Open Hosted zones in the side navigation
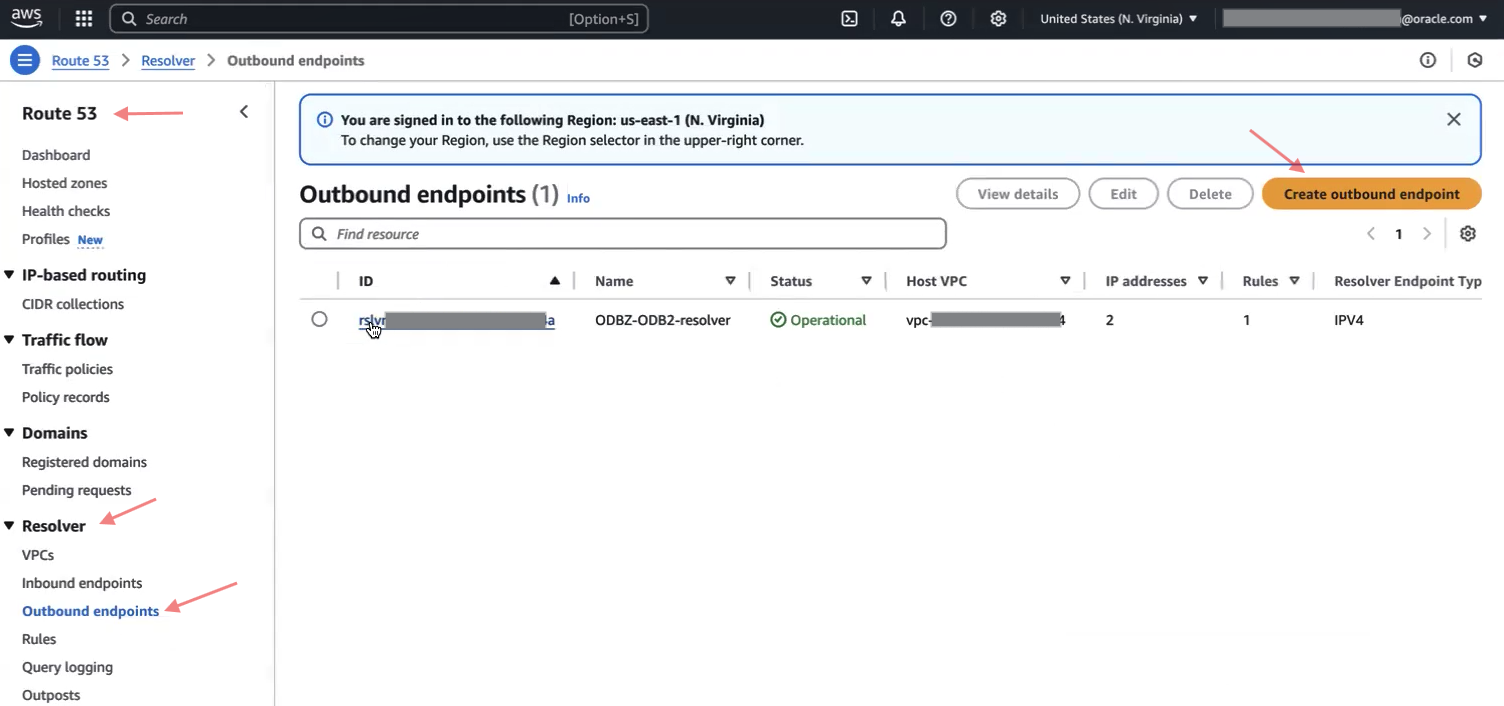 (x=64, y=183)
